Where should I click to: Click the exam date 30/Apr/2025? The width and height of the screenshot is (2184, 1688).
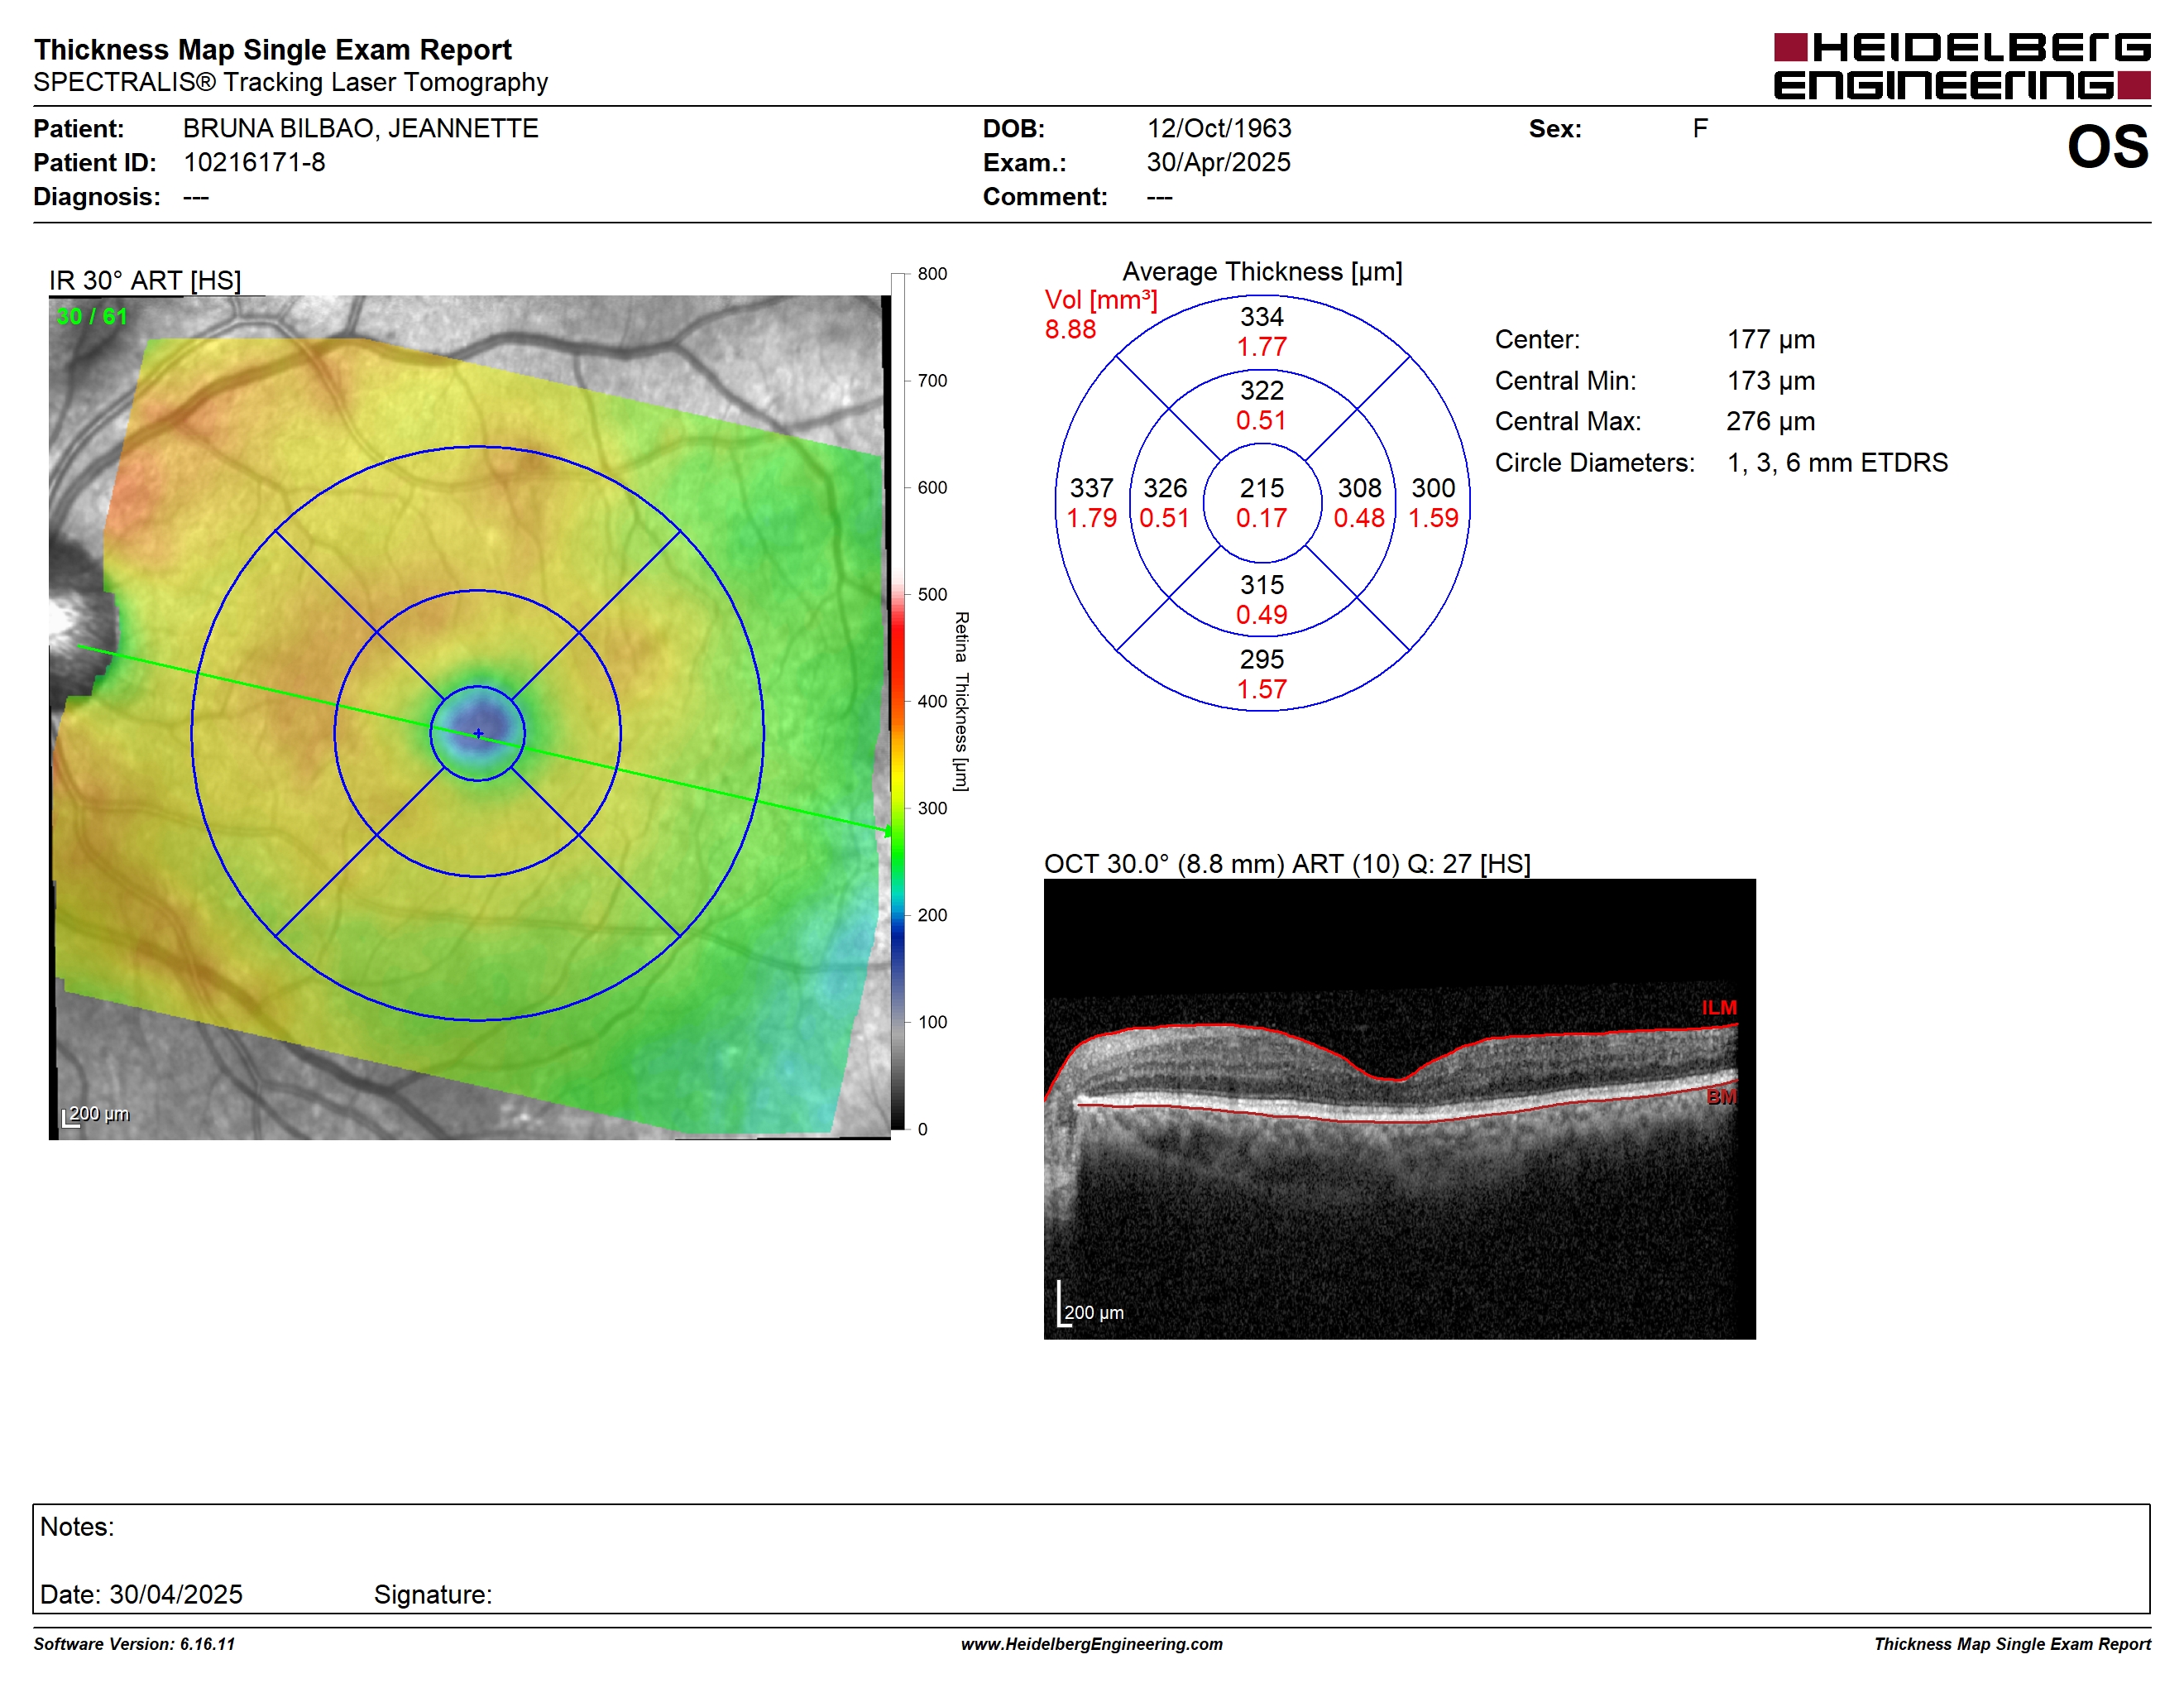point(1218,163)
